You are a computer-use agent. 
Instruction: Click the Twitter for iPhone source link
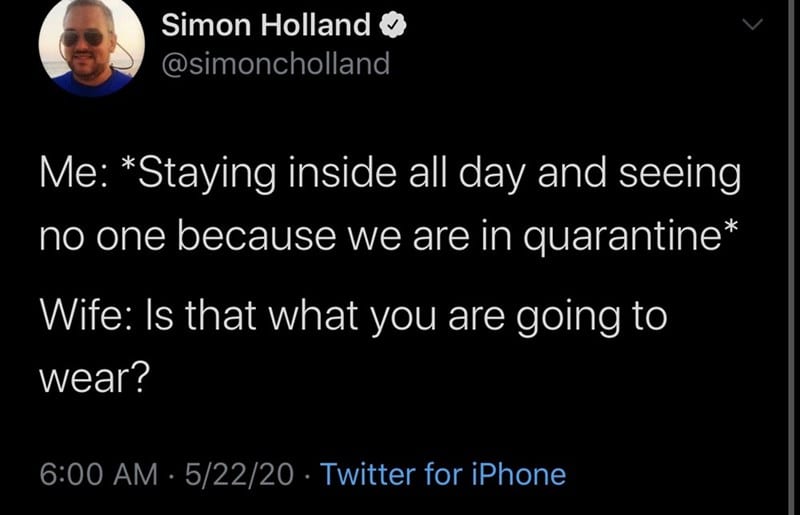coord(443,474)
